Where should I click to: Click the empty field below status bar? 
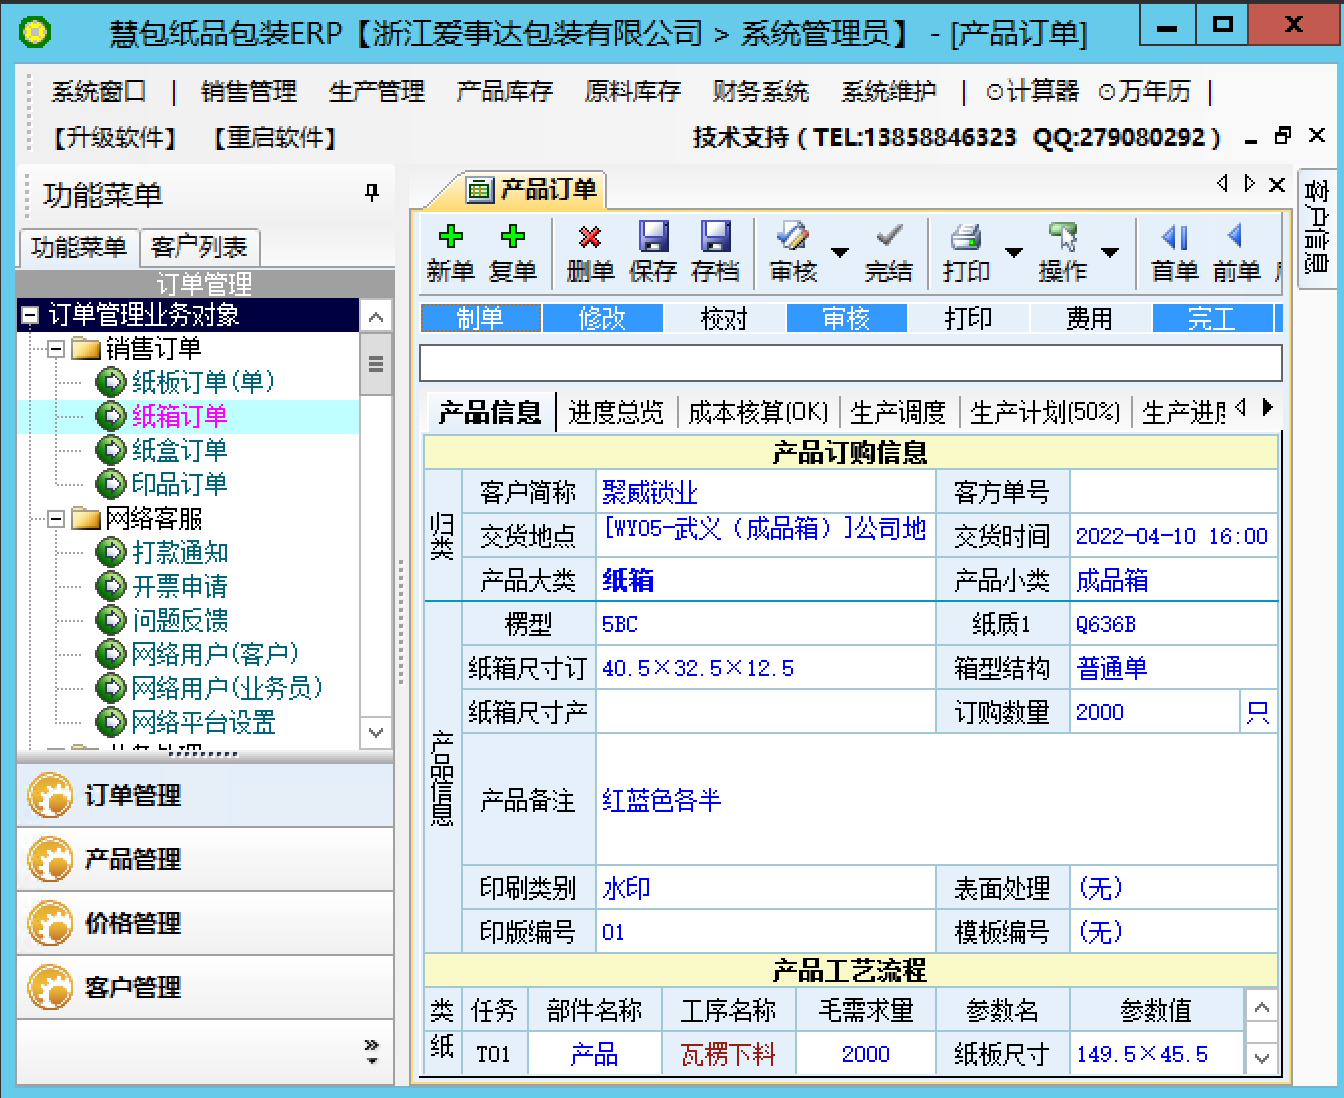click(x=851, y=363)
